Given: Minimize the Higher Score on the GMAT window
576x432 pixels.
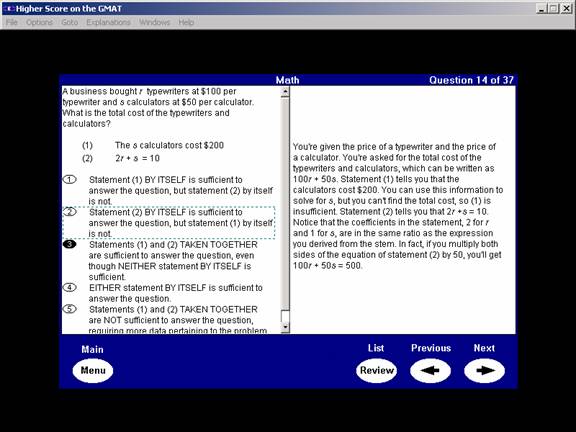Looking at the screenshot, I should 541,8.
